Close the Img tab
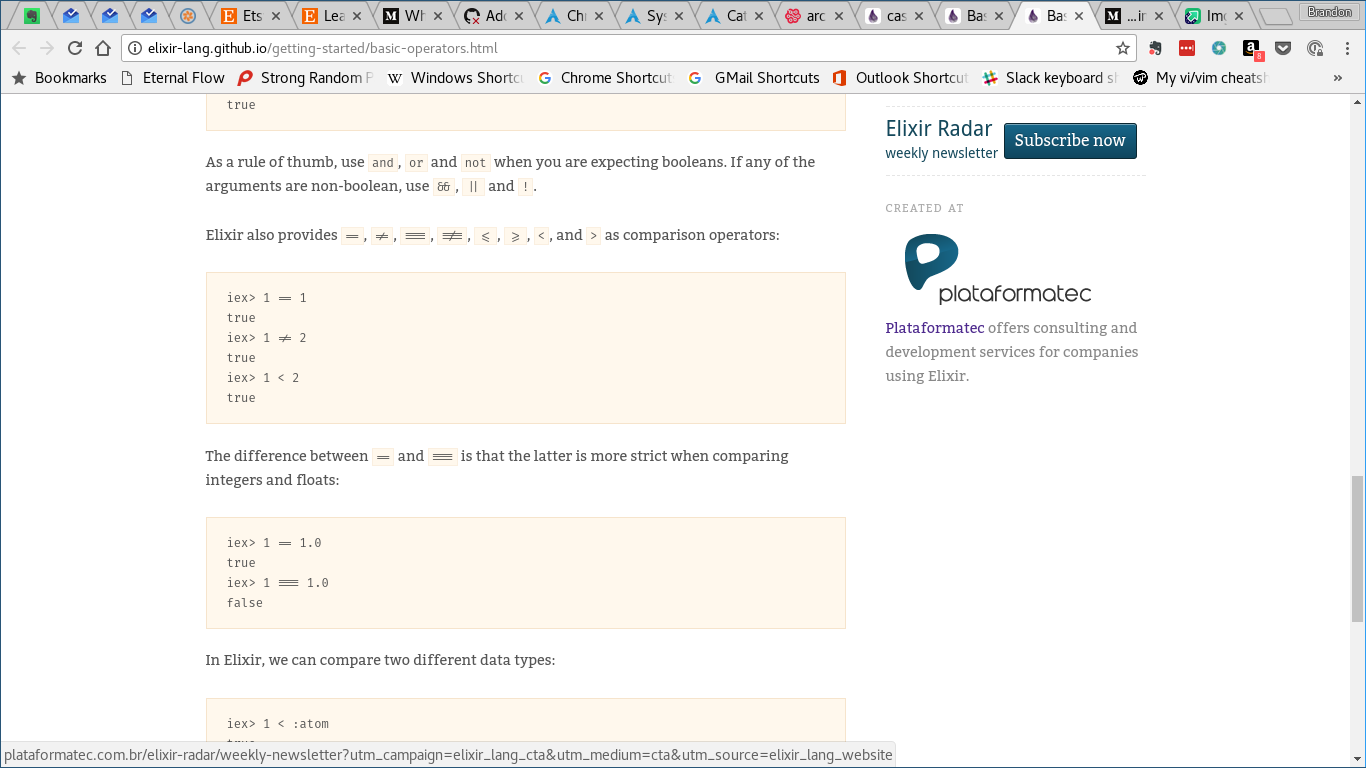 (1240, 16)
